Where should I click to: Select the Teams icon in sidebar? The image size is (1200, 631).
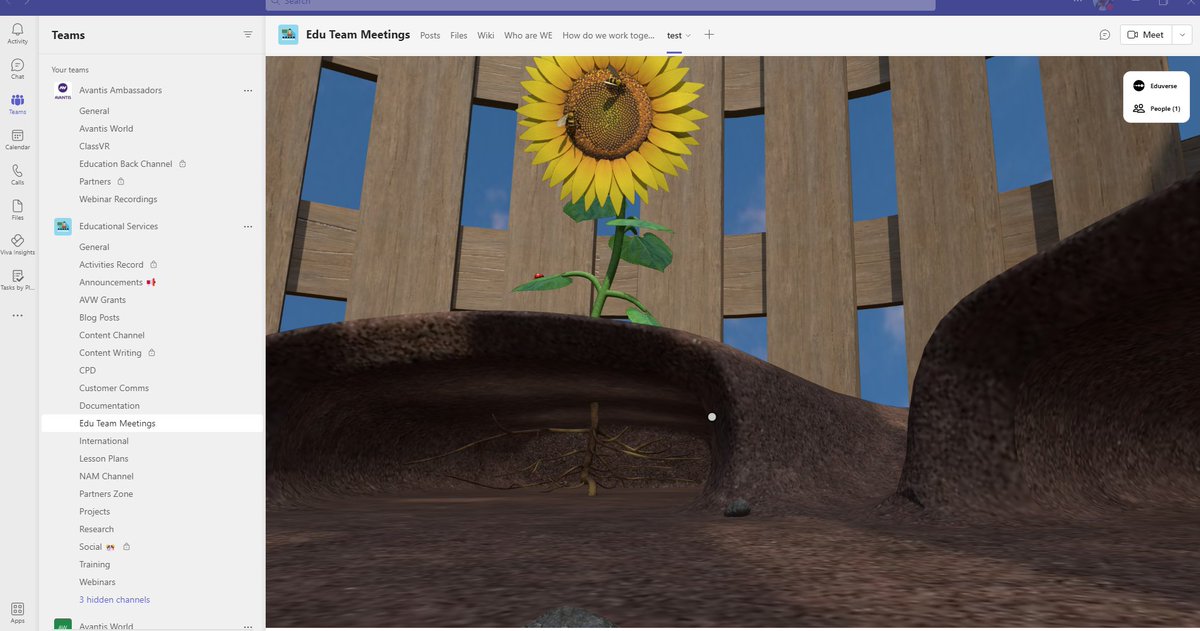tap(17, 104)
